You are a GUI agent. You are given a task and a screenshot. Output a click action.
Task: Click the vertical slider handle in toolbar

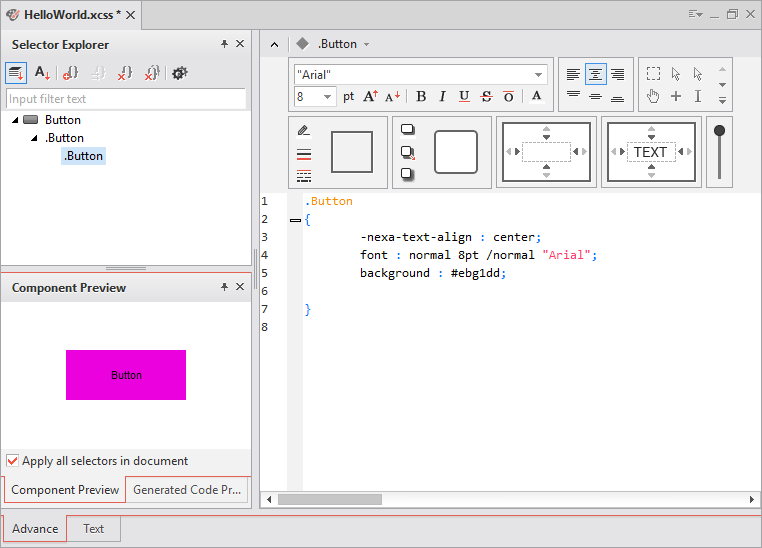(719, 131)
